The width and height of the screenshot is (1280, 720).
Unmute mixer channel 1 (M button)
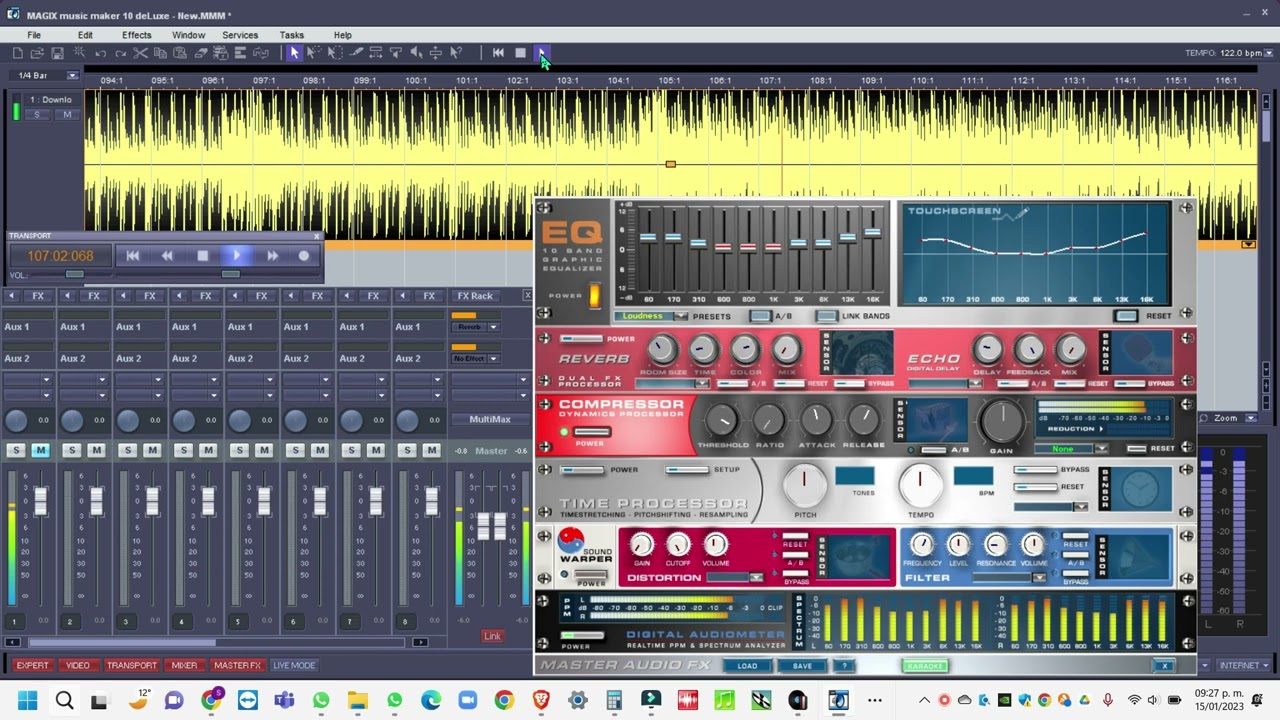pos(40,451)
